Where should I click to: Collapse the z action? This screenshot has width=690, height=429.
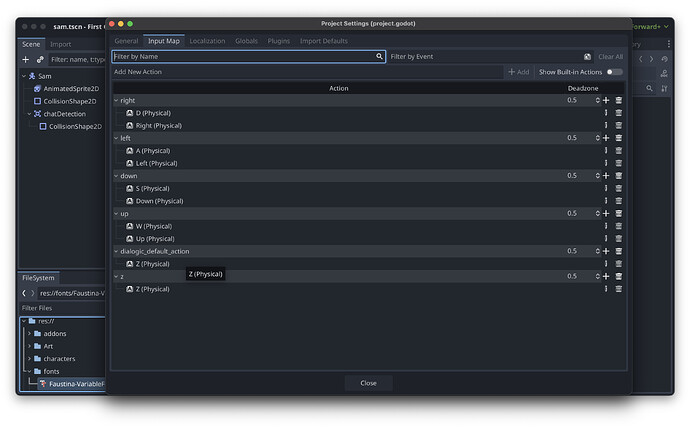tap(116, 276)
